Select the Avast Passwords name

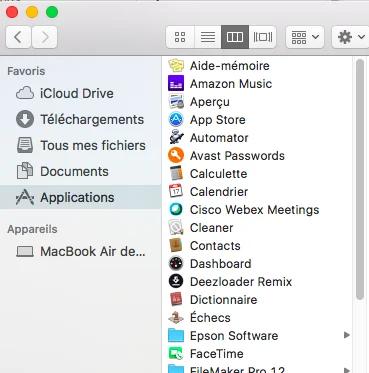237,156
